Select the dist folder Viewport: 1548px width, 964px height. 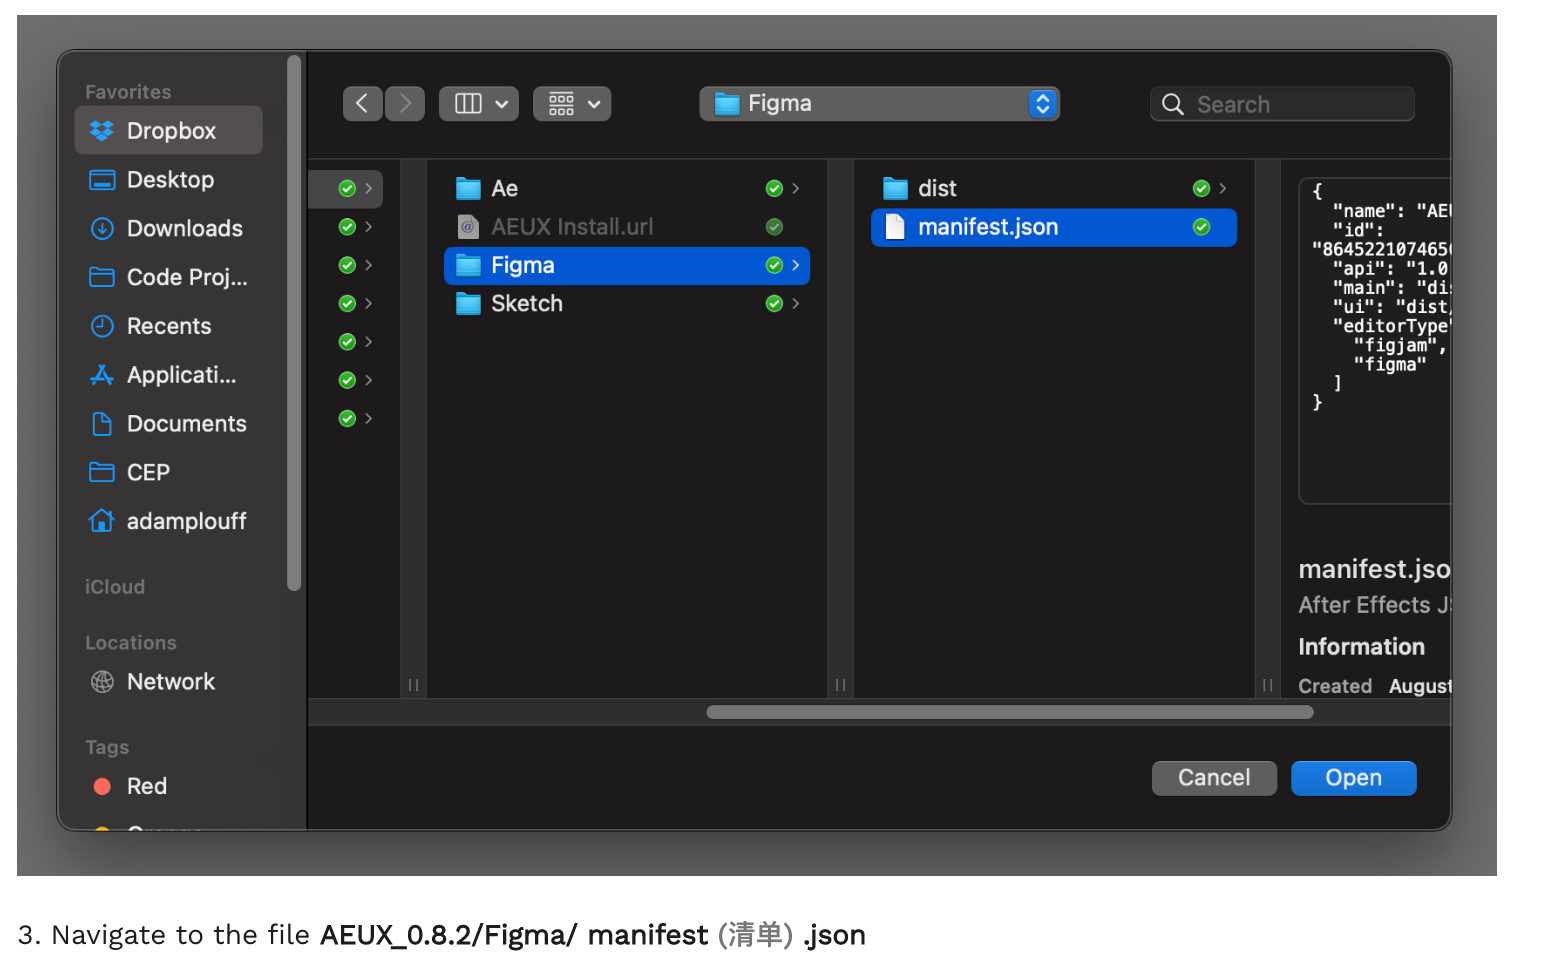pyautogui.click(x=1054, y=188)
